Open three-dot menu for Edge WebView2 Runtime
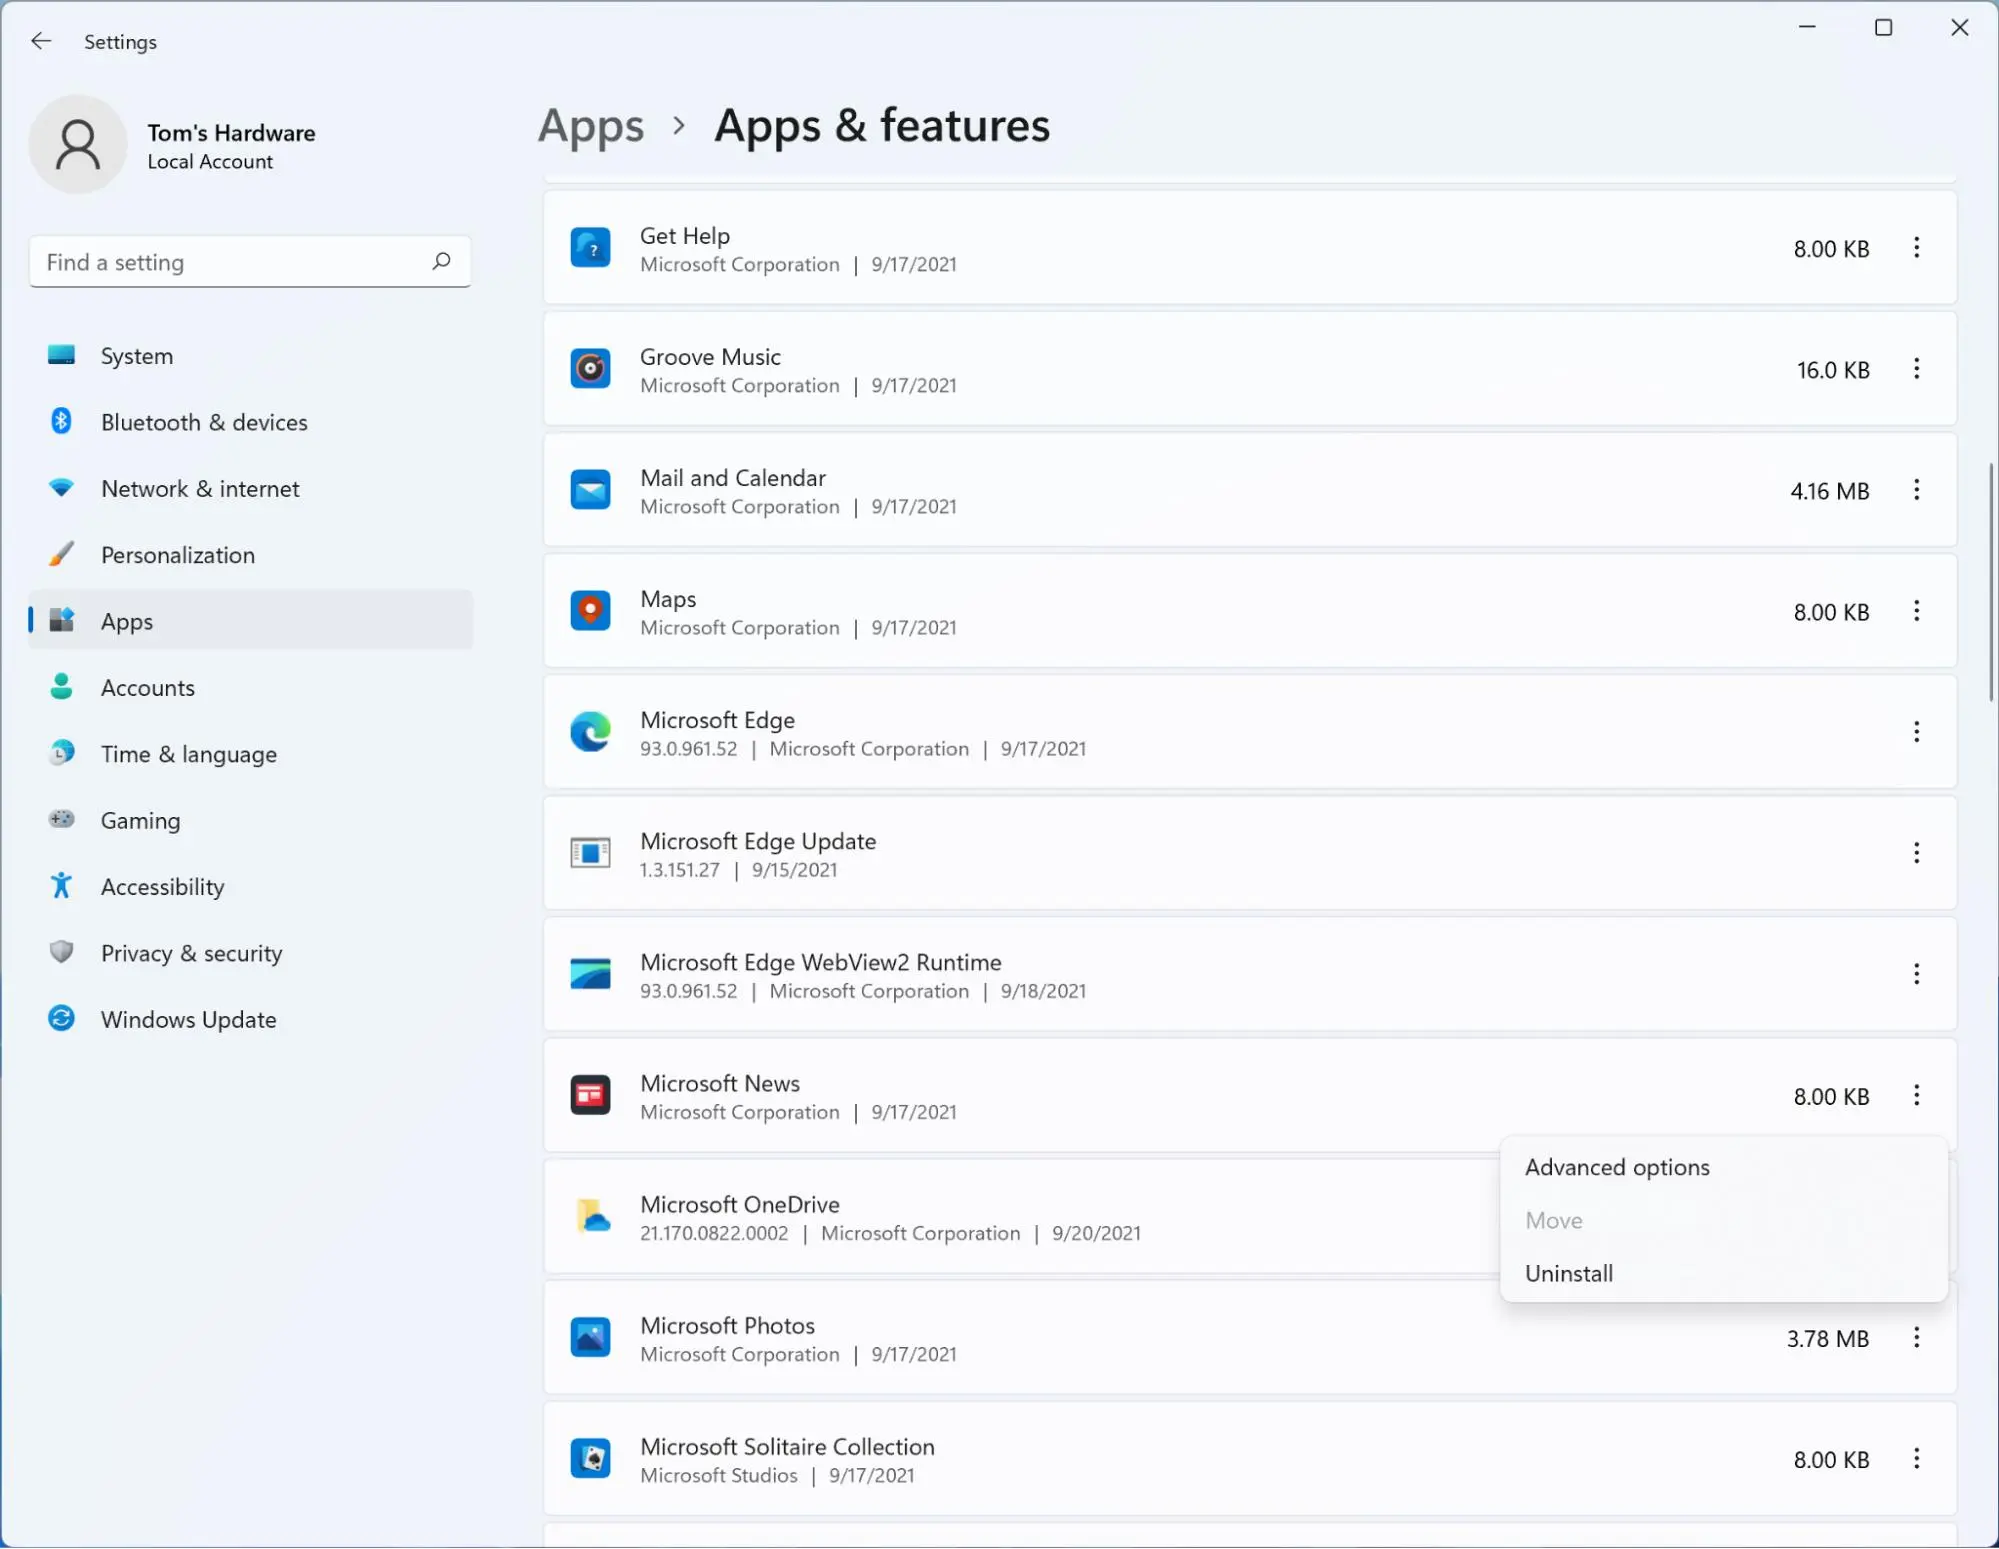1999x1549 pixels. (1916, 974)
